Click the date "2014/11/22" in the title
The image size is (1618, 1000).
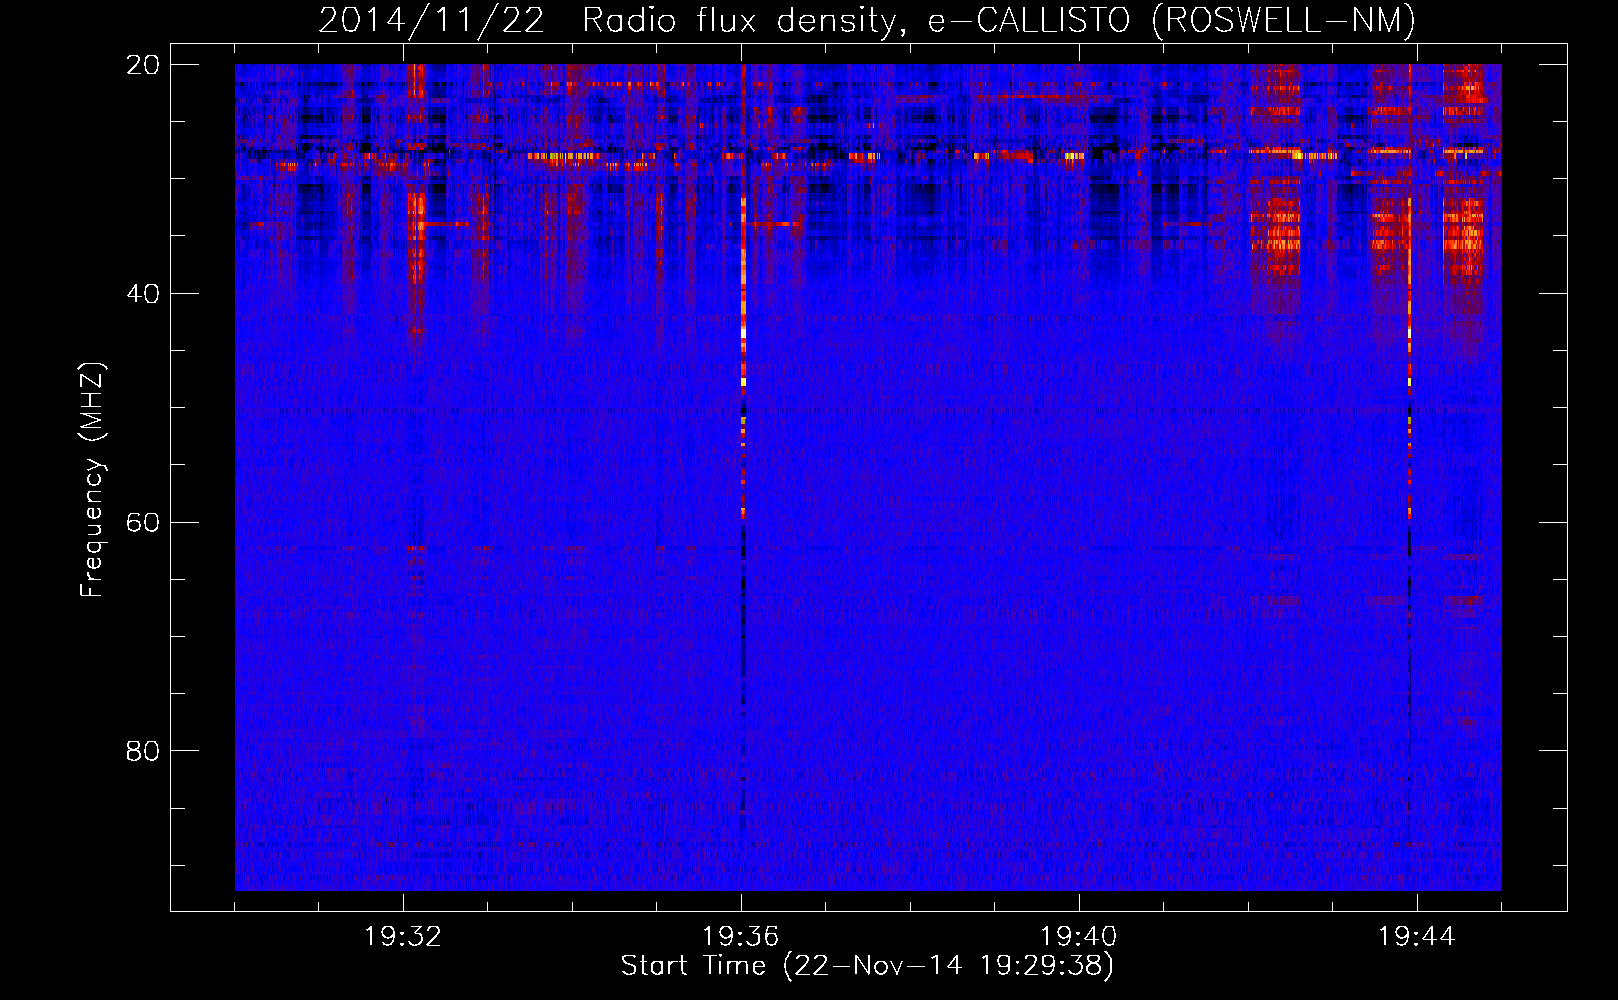pos(432,20)
